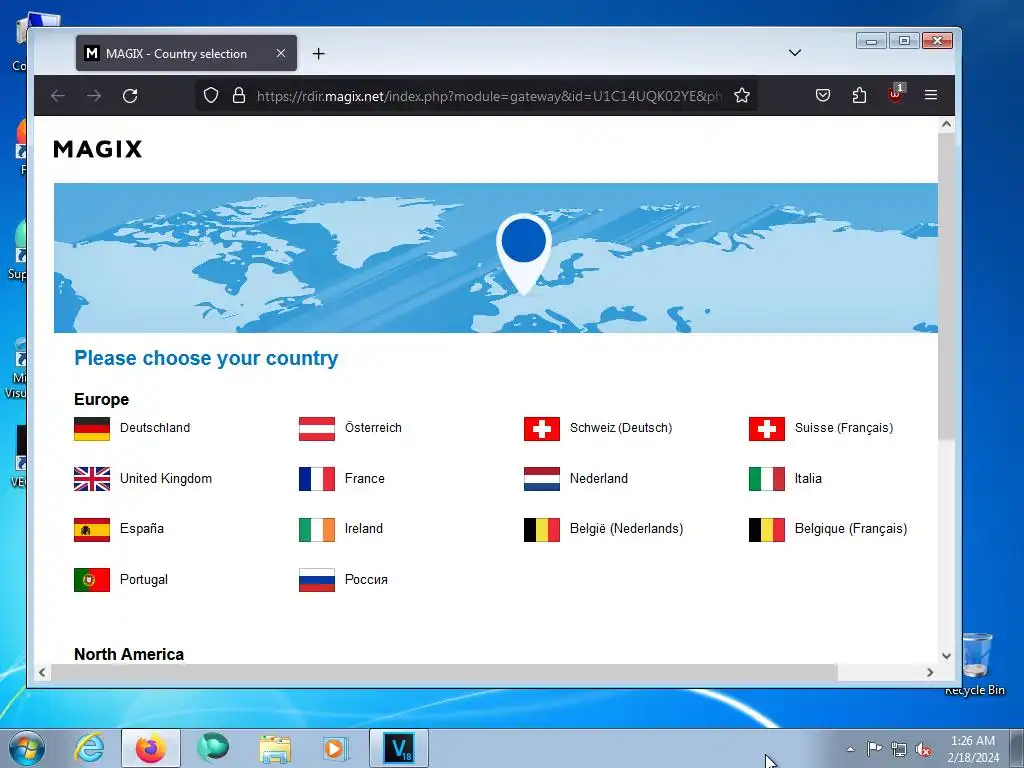Click the vertical scrollbar up arrow

tap(946, 124)
